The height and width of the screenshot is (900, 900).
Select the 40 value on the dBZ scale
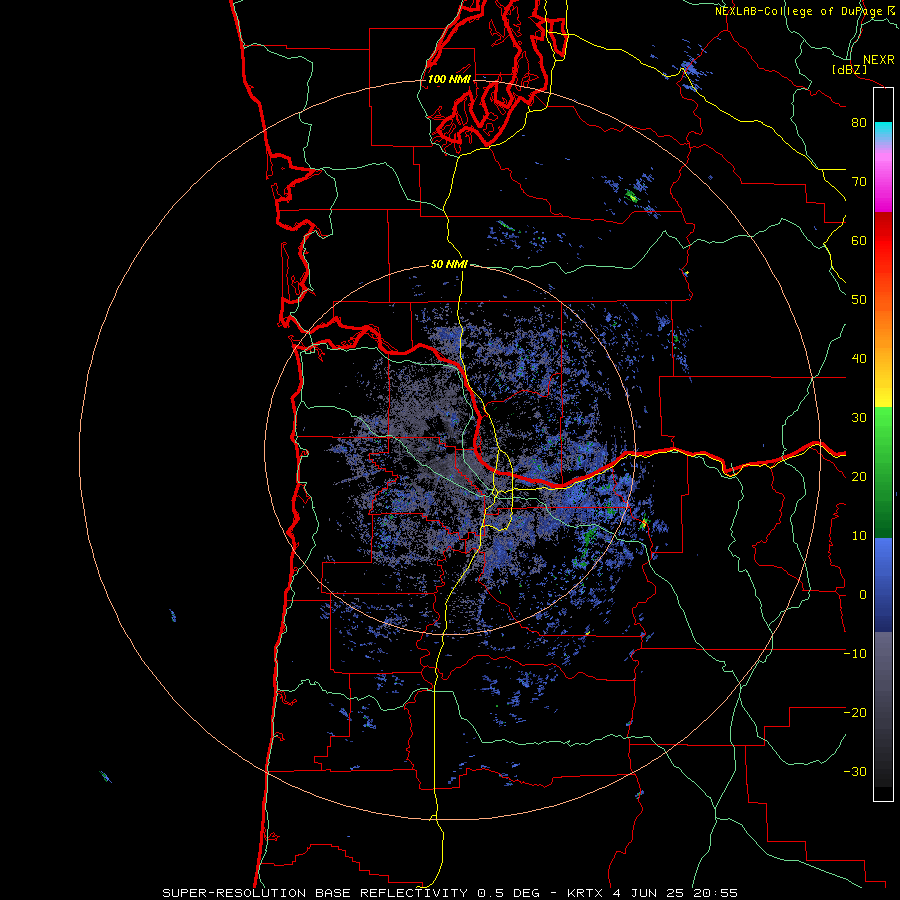click(x=859, y=359)
